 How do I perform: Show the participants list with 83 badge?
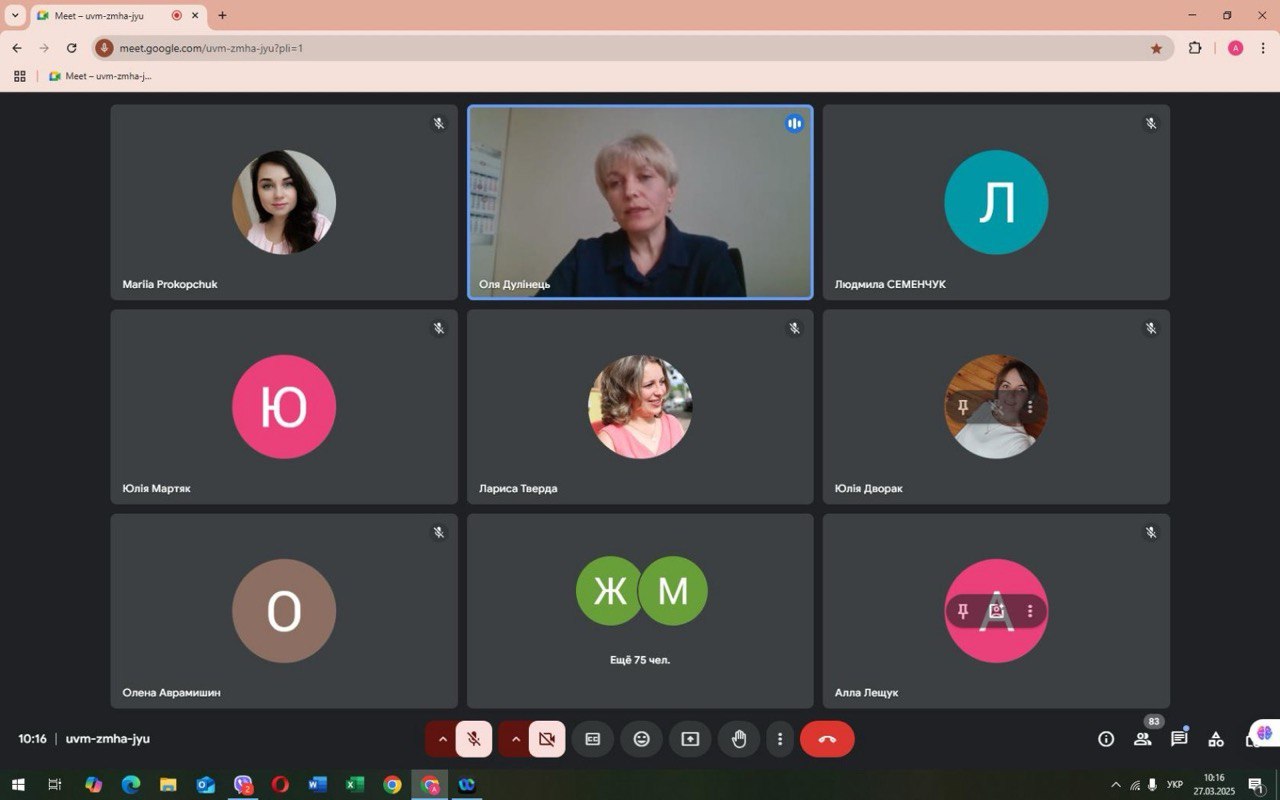coord(1142,739)
